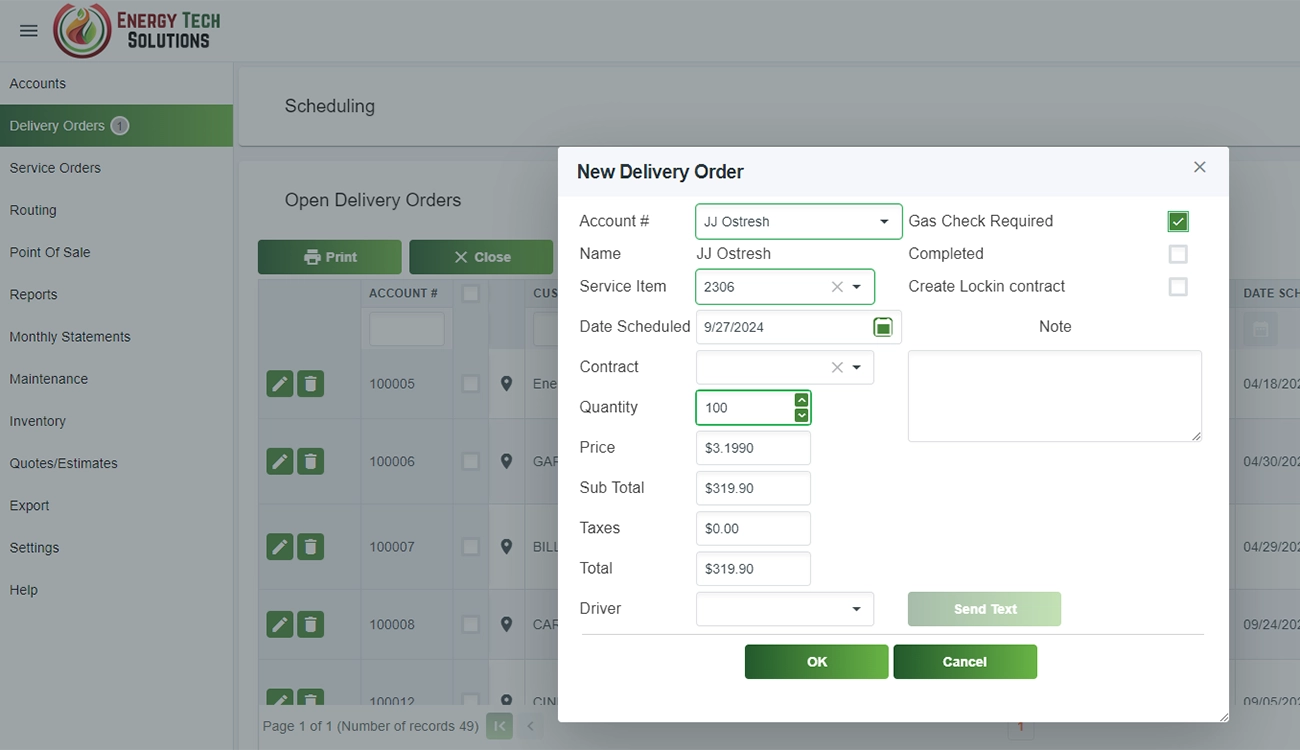Open the hamburger navigation menu
This screenshot has width=1300, height=750.
29,31
